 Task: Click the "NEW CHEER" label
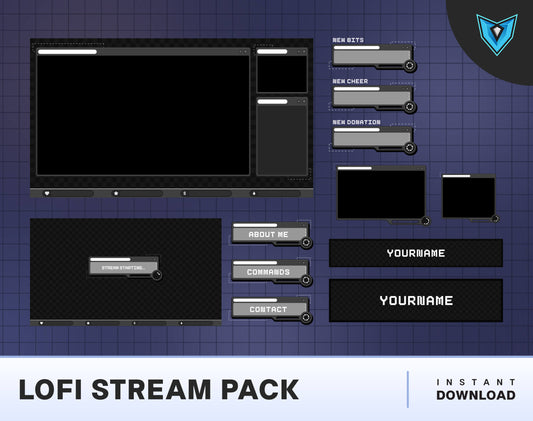pyautogui.click(x=350, y=81)
